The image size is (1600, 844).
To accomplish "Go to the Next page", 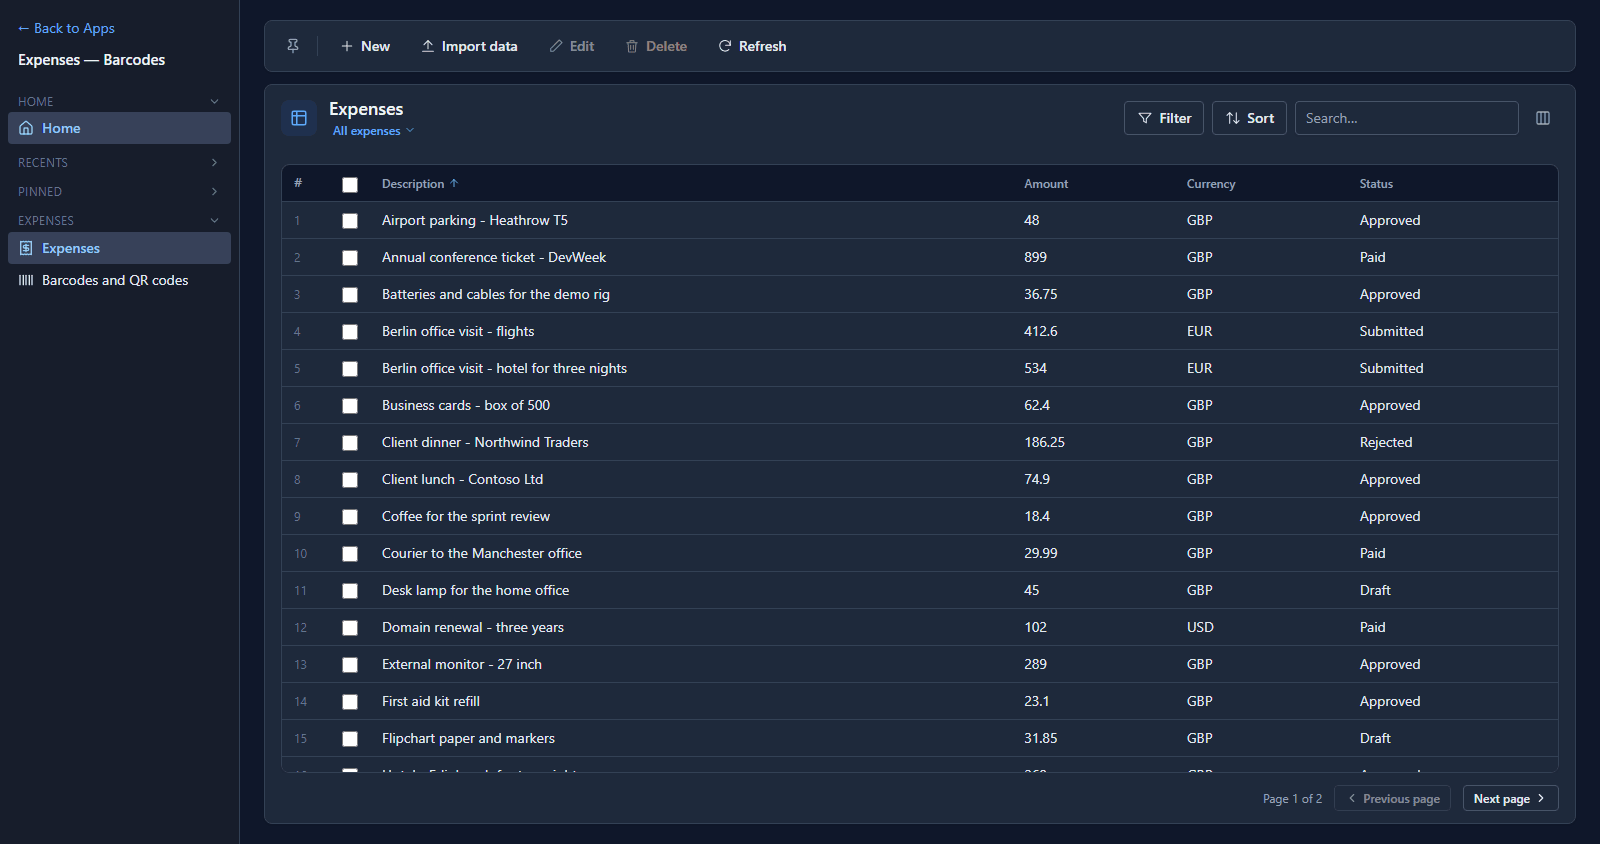I will click(1510, 798).
